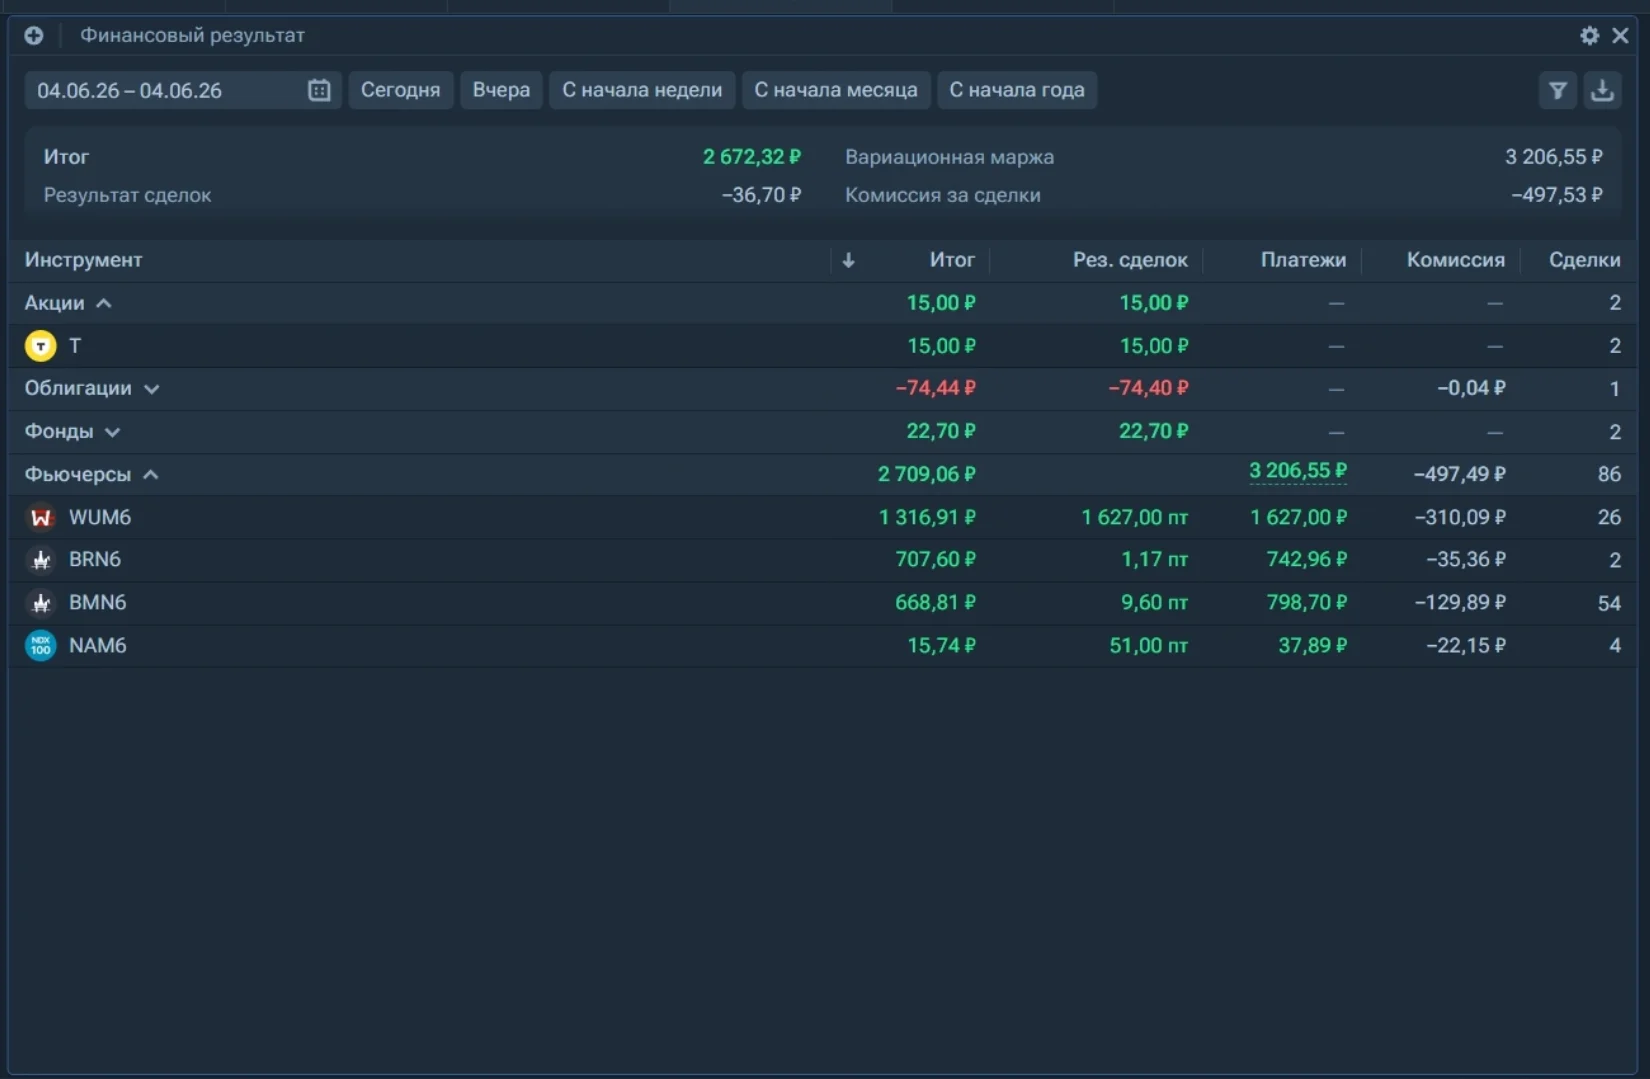The image size is (1650, 1079).
Task: Click the –74,44 ₽ bonds total
Action: coord(935,388)
